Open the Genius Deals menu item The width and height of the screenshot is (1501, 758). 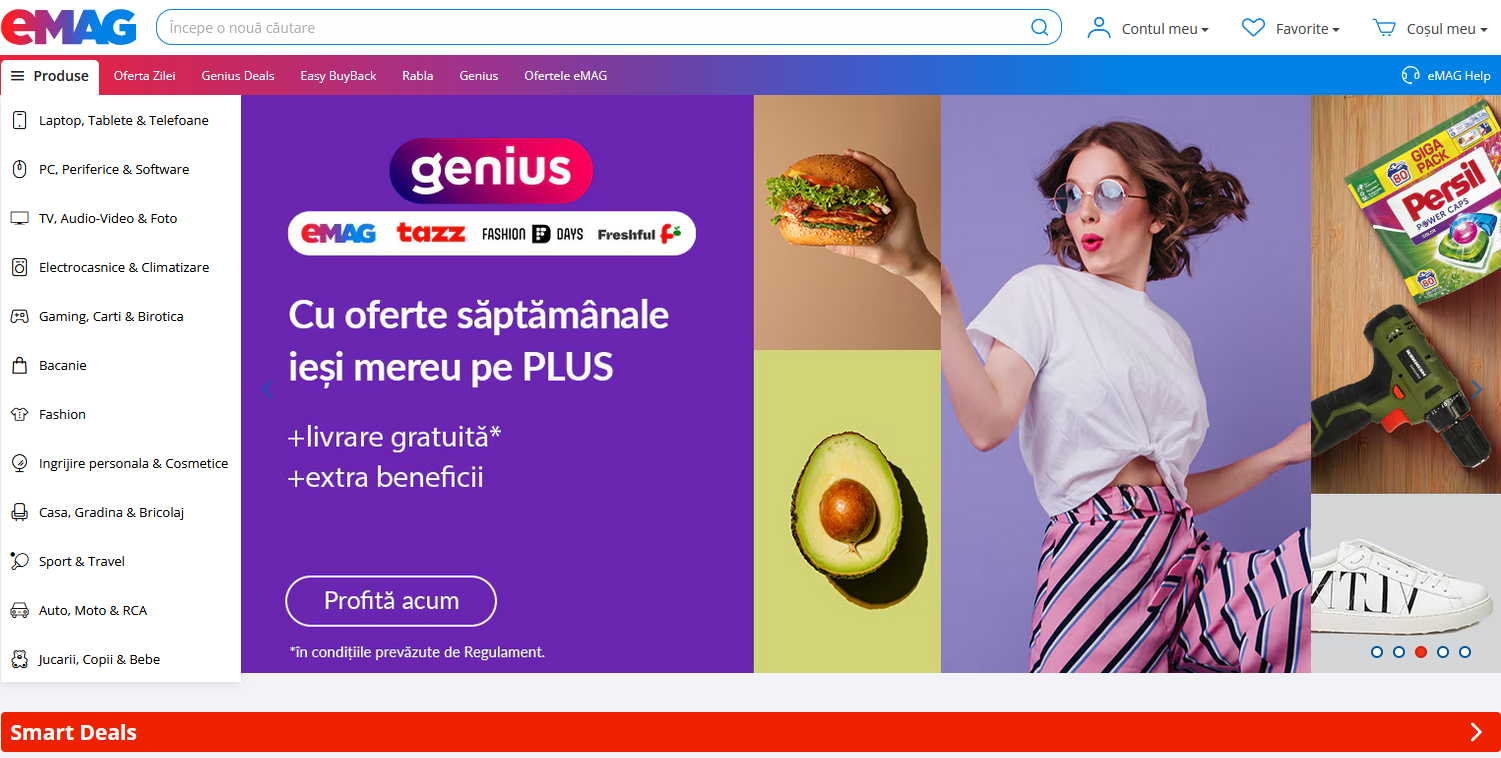click(238, 75)
